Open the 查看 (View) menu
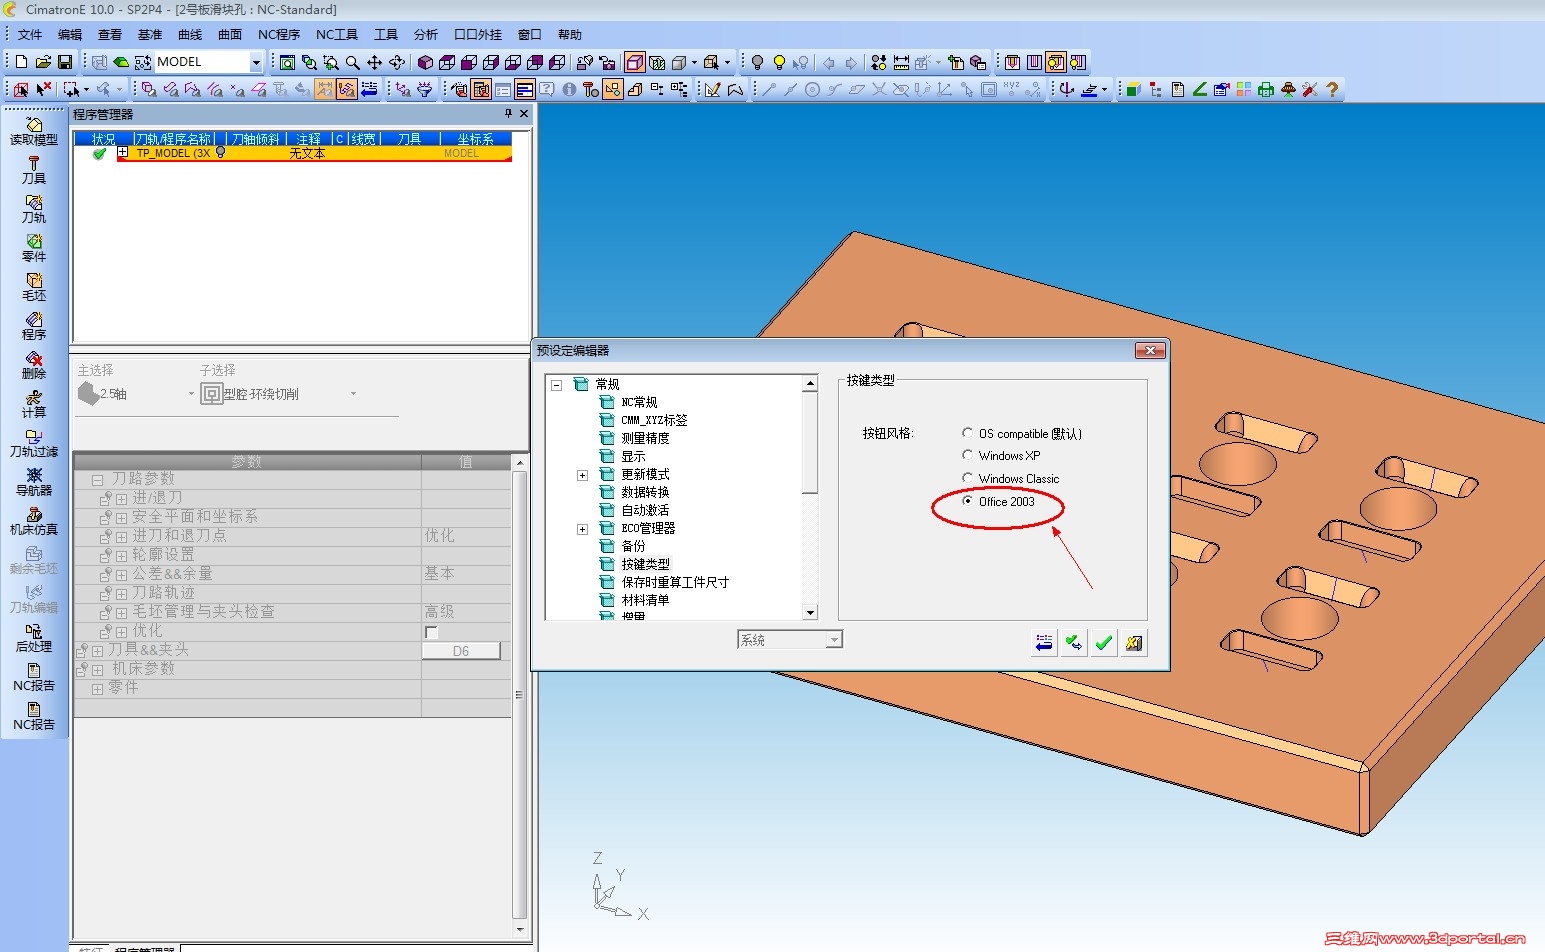The width and height of the screenshot is (1545, 952). [110, 35]
